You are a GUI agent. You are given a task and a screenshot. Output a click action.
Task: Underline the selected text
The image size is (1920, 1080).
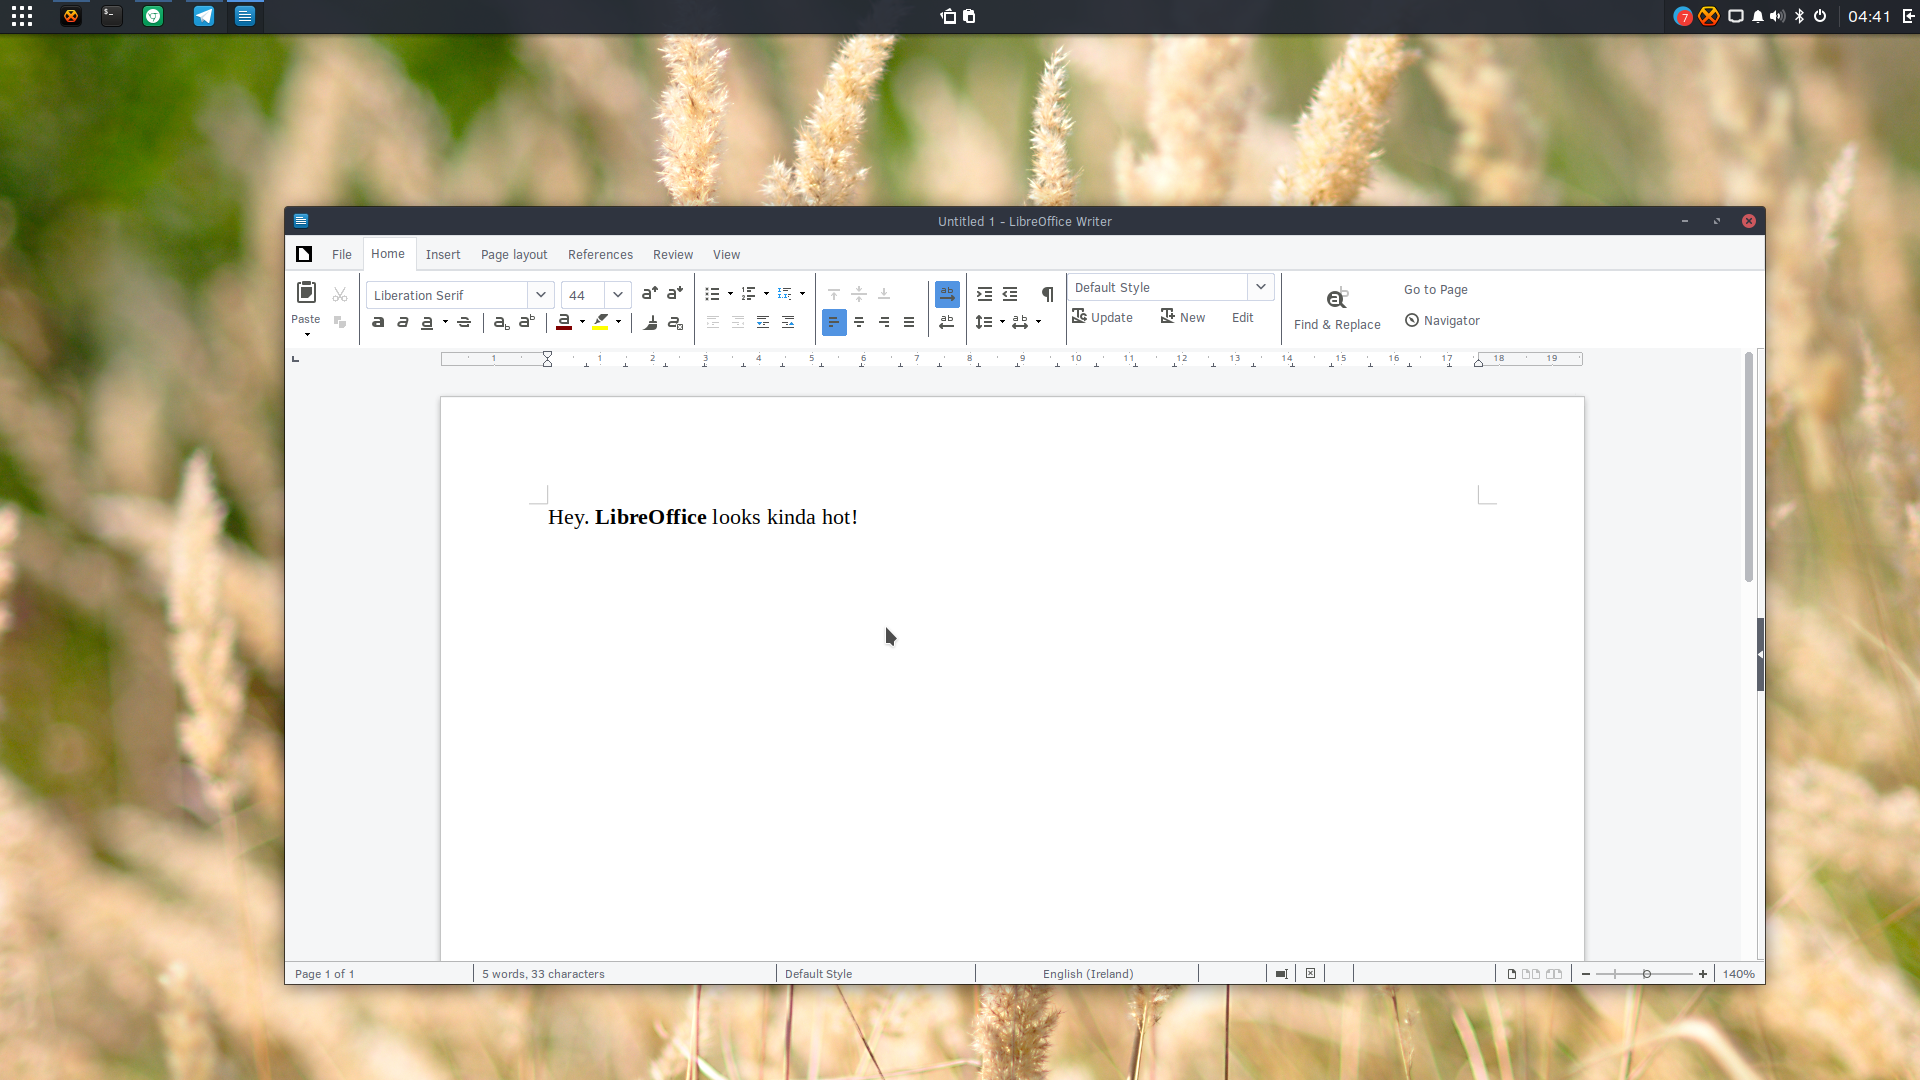point(427,322)
